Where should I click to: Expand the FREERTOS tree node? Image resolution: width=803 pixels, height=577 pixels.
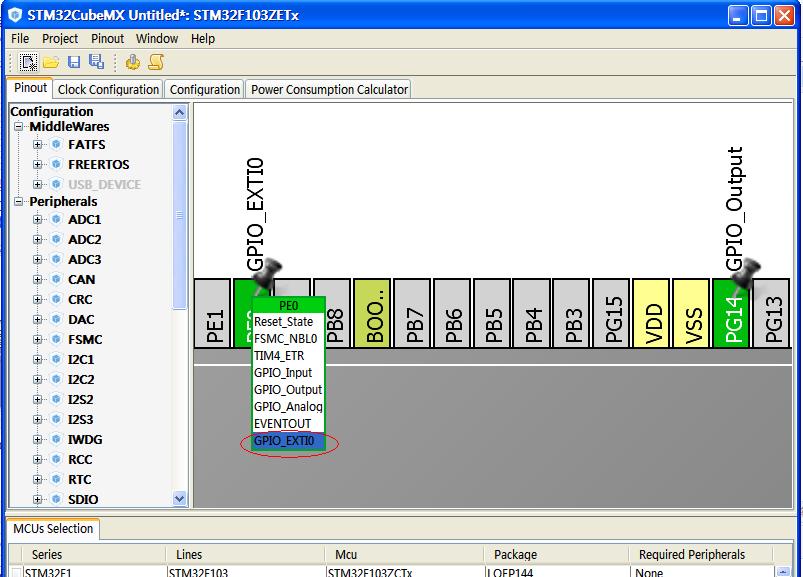38,165
